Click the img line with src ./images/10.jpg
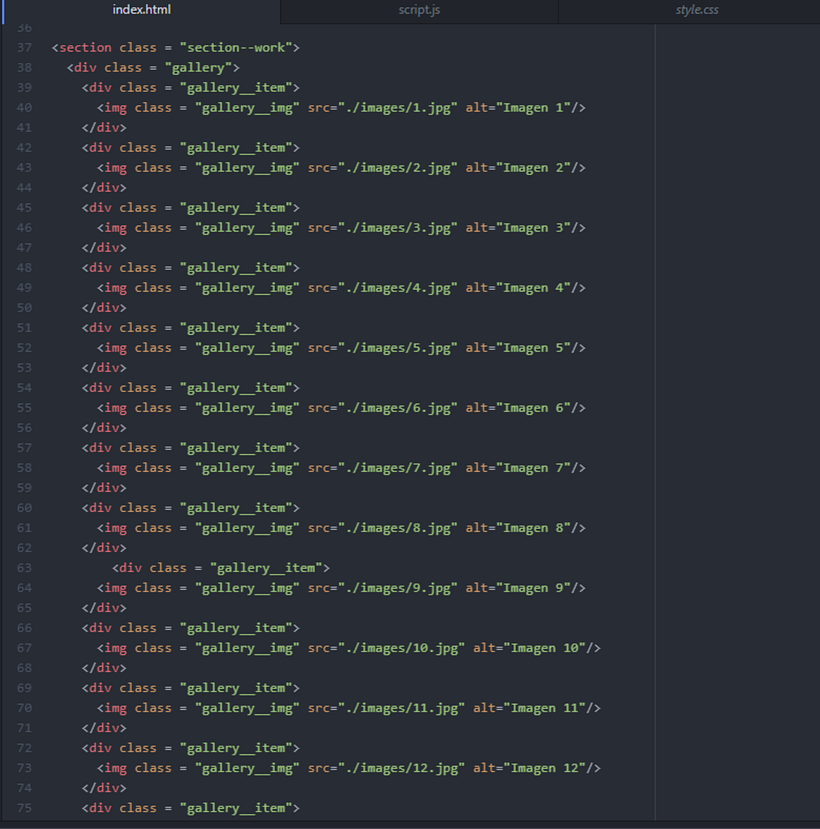 [349, 648]
